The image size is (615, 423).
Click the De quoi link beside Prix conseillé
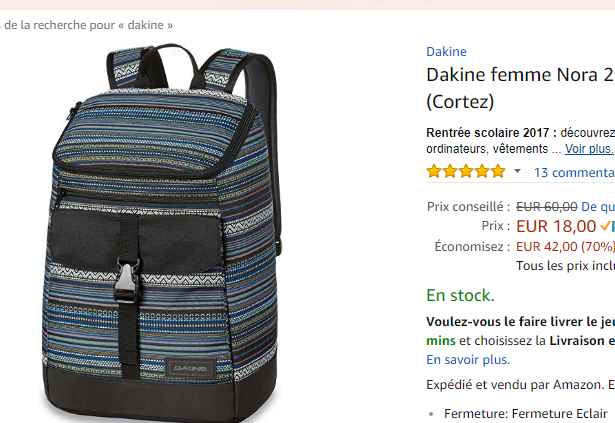598,206
